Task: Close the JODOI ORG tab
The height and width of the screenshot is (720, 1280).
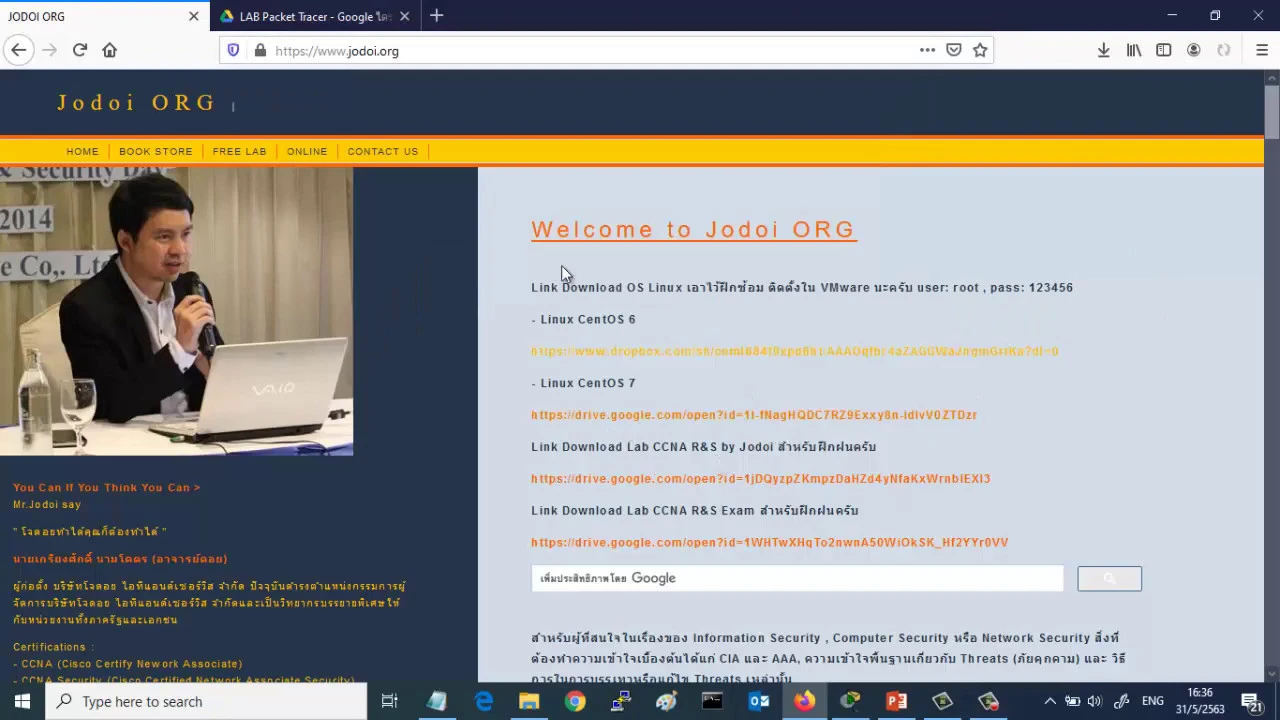Action: click(x=194, y=16)
